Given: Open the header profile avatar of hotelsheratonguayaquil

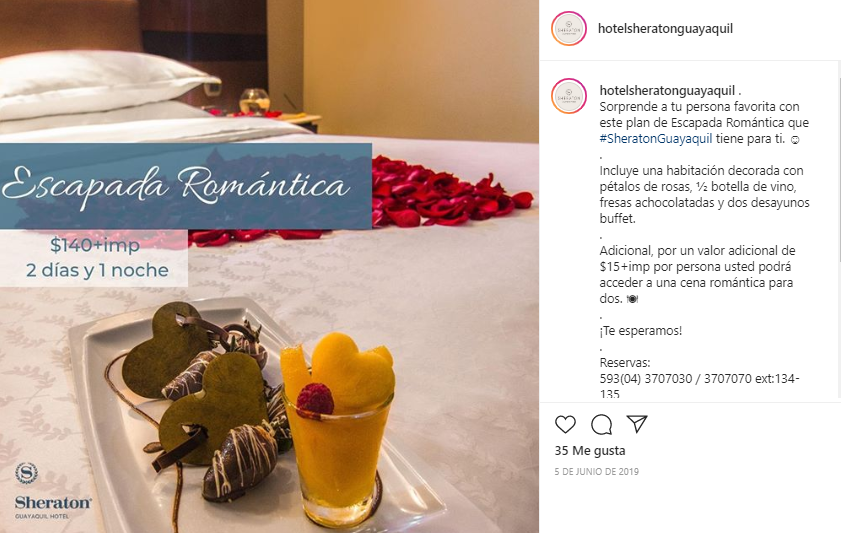Looking at the screenshot, I should tap(569, 28).
